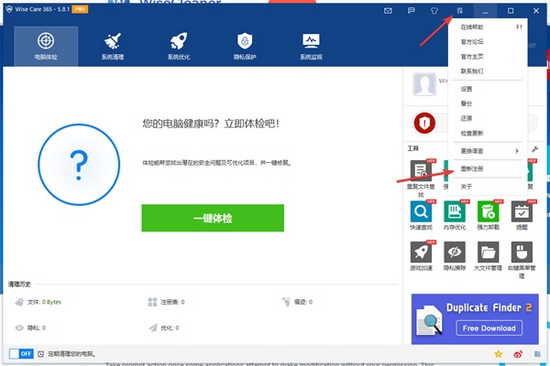Image resolution: width=550 pixels, height=366 pixels.
Task: Open 官方主页 in the menu
Action: tap(488, 56)
